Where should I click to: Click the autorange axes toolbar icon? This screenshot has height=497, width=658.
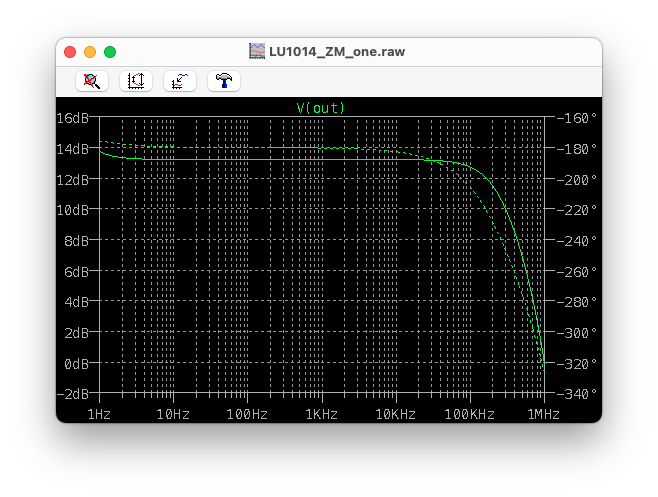[136, 81]
